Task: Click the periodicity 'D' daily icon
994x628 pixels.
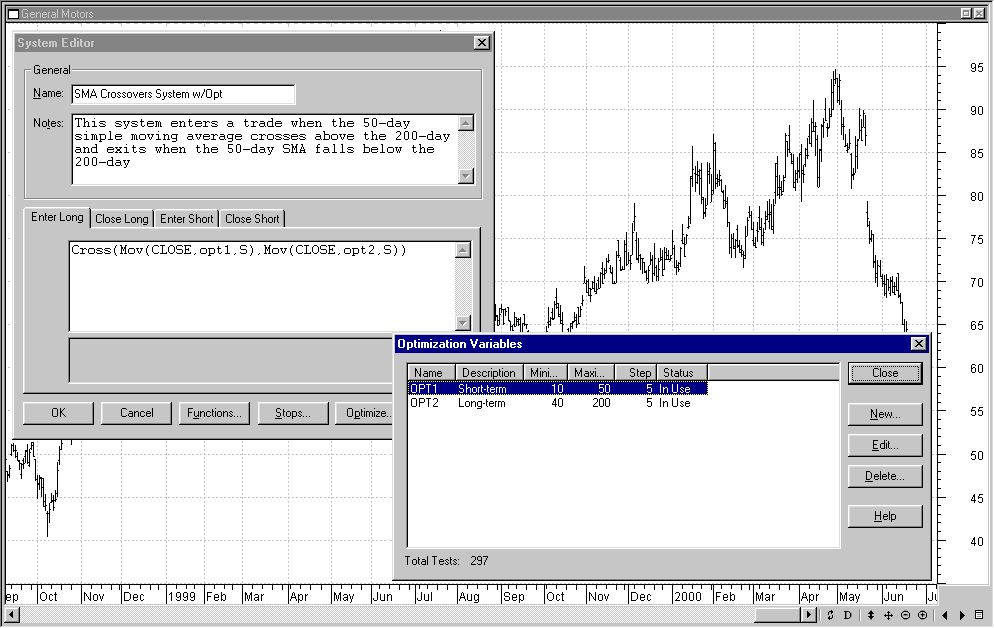Action: tap(847, 615)
